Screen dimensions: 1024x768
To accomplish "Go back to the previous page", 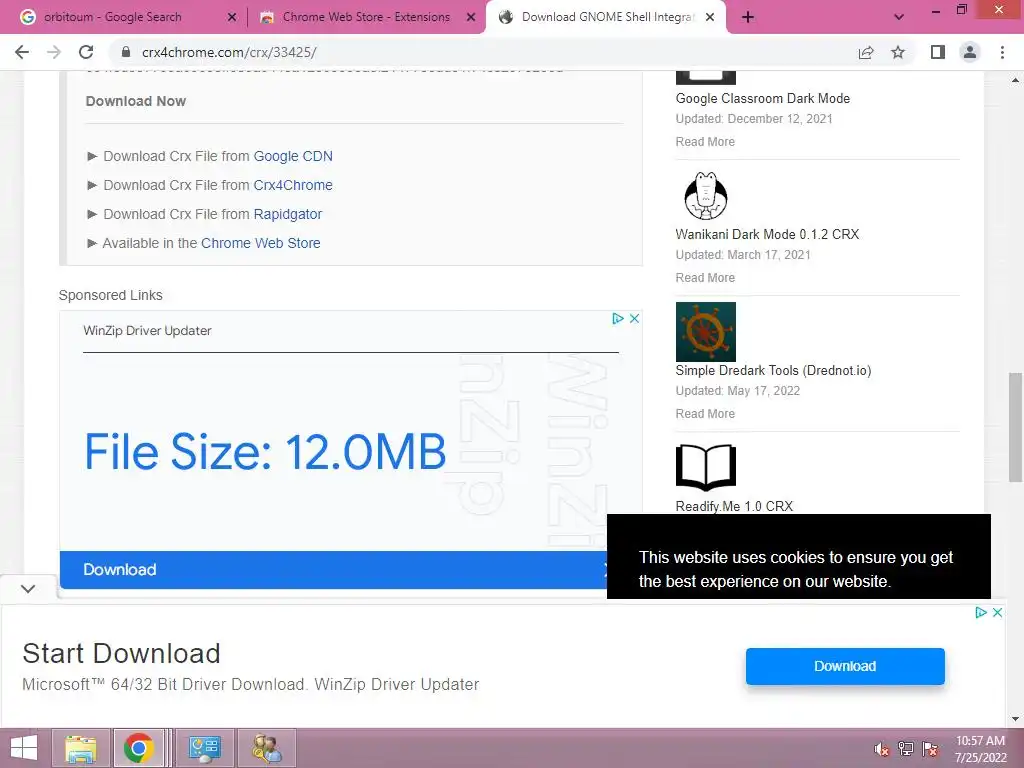I will [x=22, y=52].
